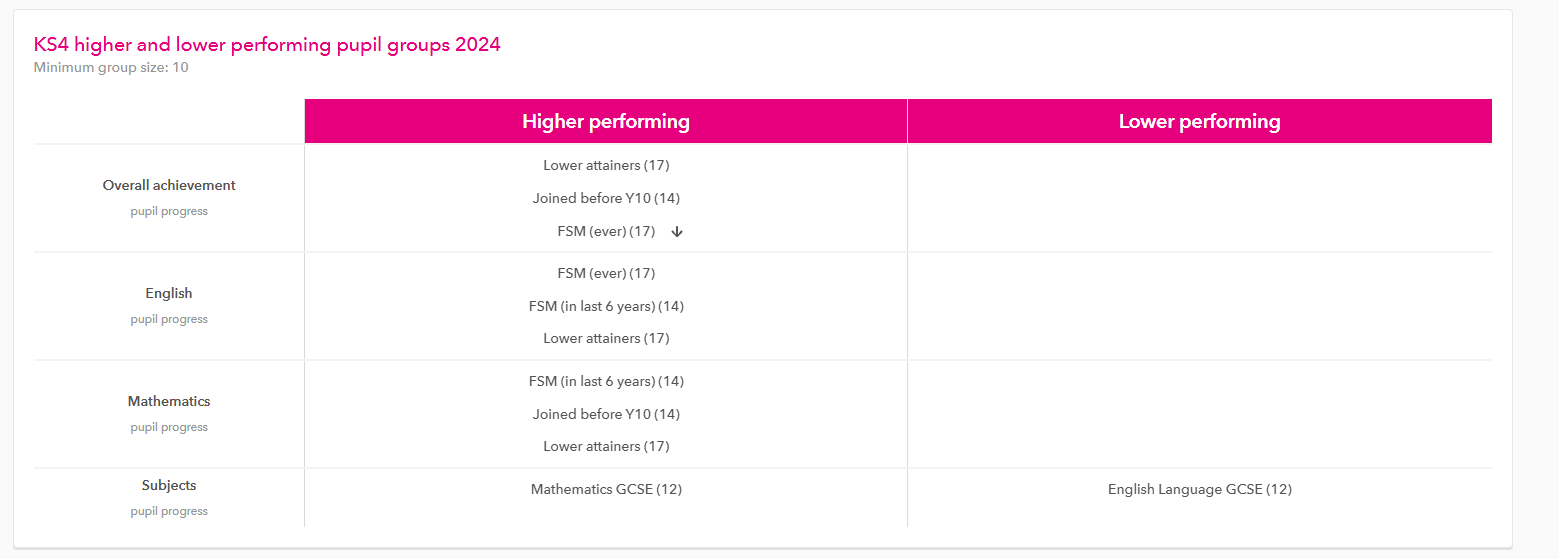Screen dimensions: 1559x559
Task: Select Lower attainers (17) in the English row
Action: point(606,338)
